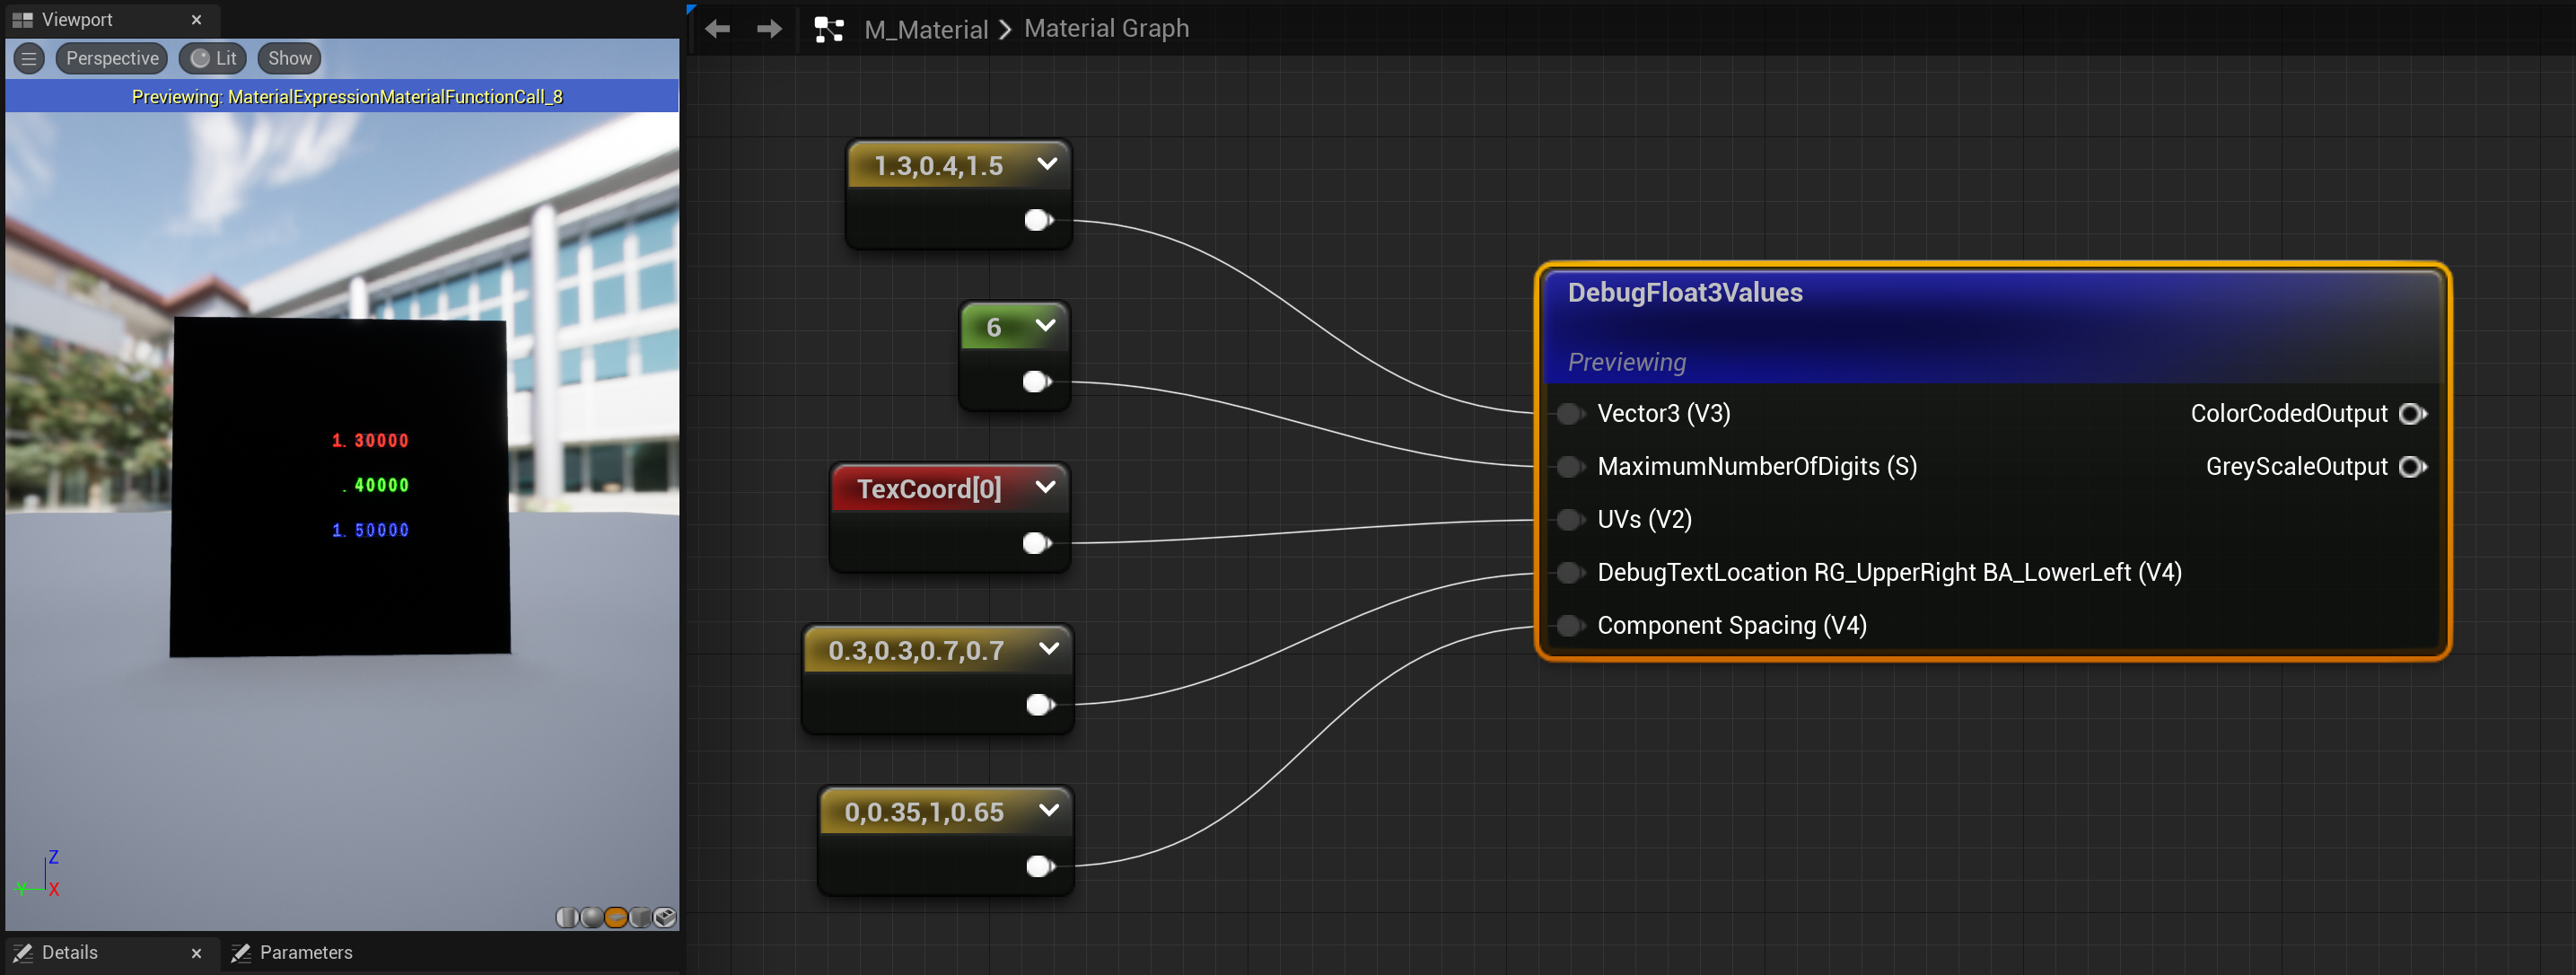Collapse the 0,0.35,1,0.65 node chevron
Image resolution: width=2576 pixels, height=975 pixels.
1048,810
